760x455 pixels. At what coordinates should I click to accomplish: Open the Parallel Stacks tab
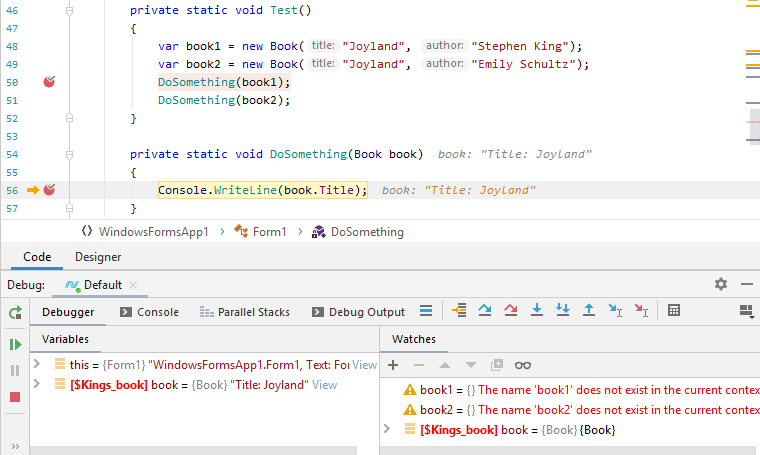point(245,312)
